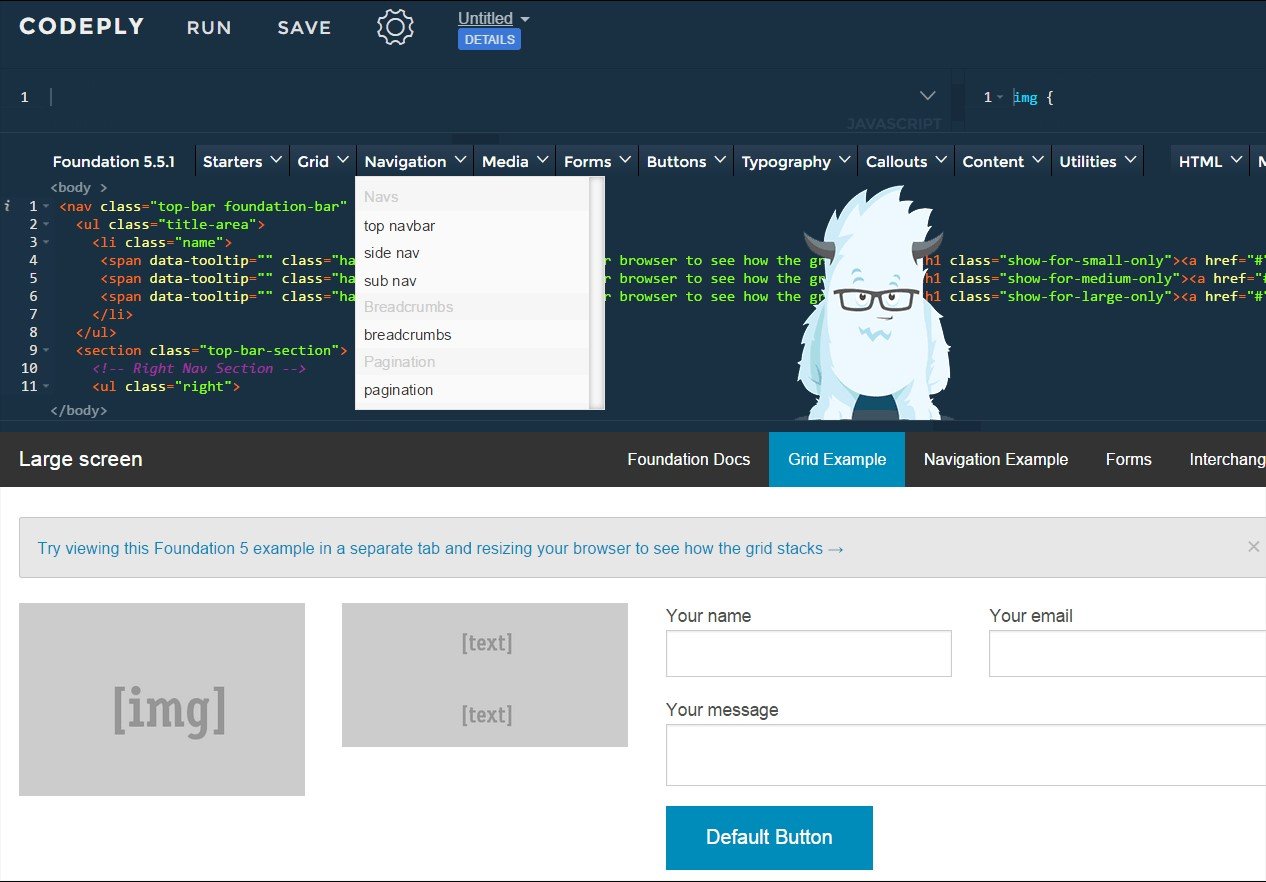Click the gray [img] placeholder

tap(162, 699)
